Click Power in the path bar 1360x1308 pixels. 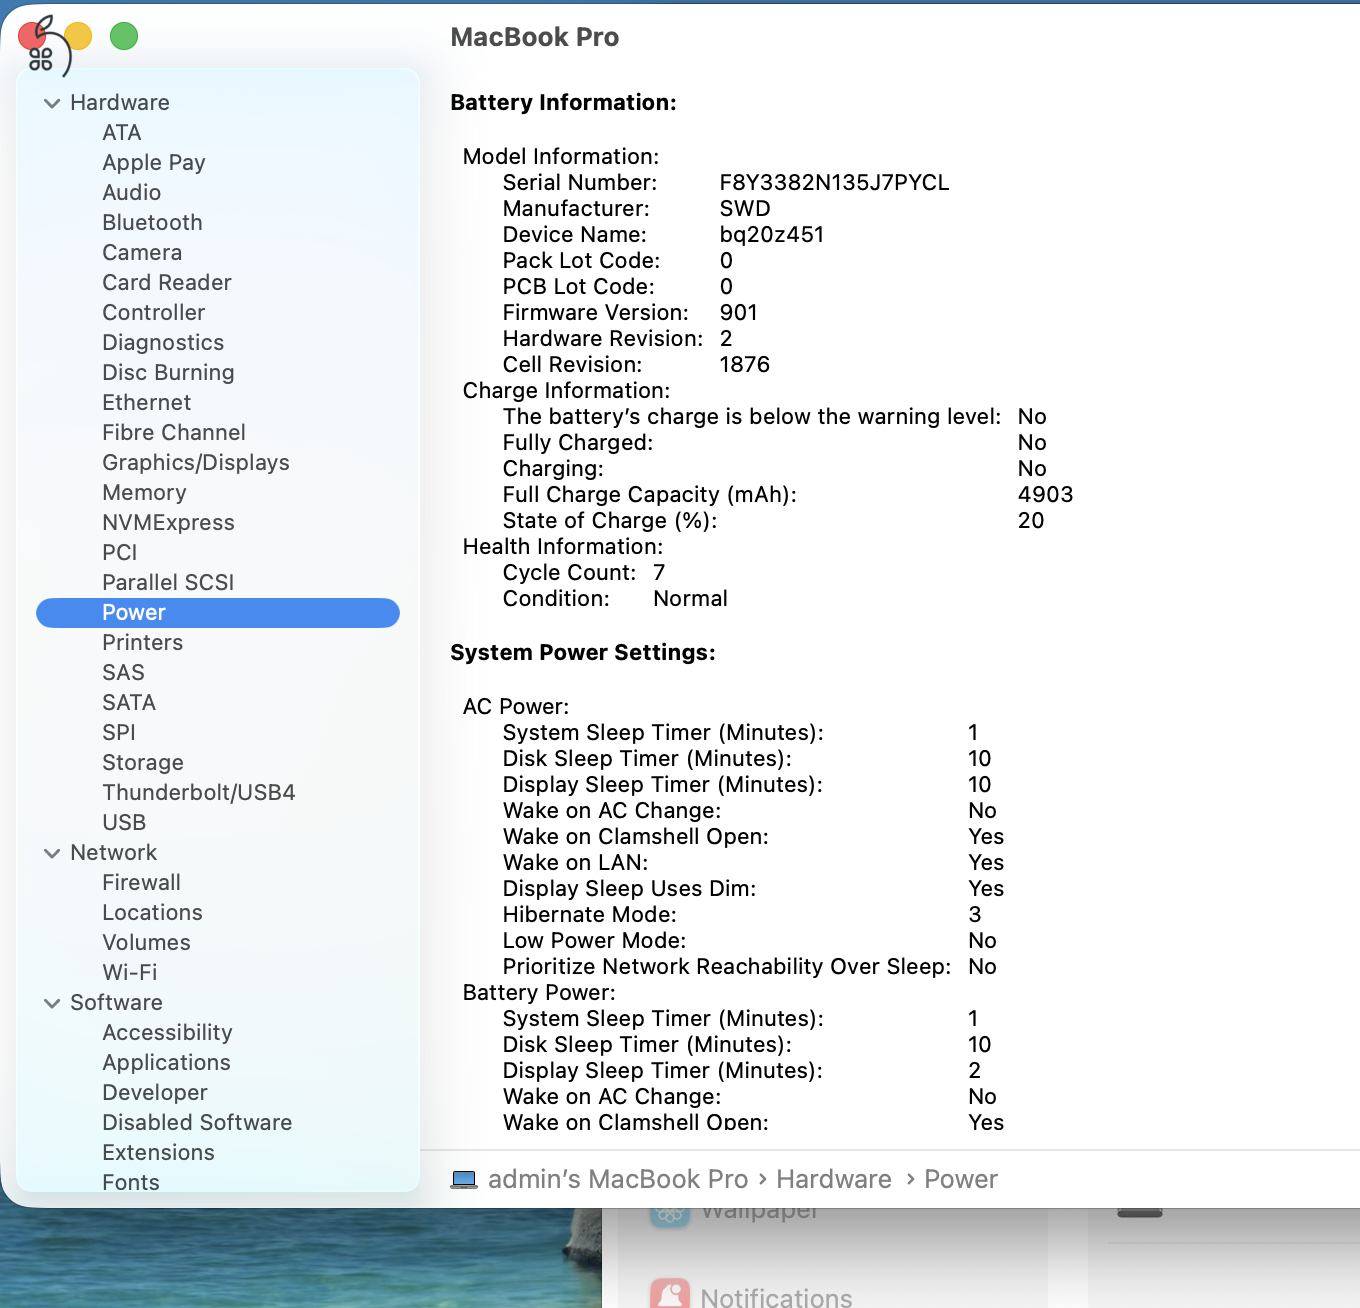[961, 1180]
